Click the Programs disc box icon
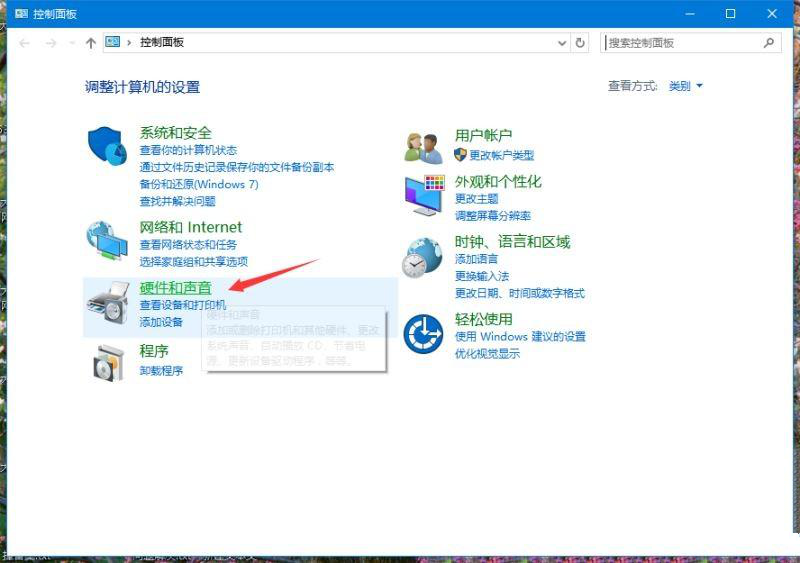This screenshot has width=800, height=563. pyautogui.click(x=107, y=361)
